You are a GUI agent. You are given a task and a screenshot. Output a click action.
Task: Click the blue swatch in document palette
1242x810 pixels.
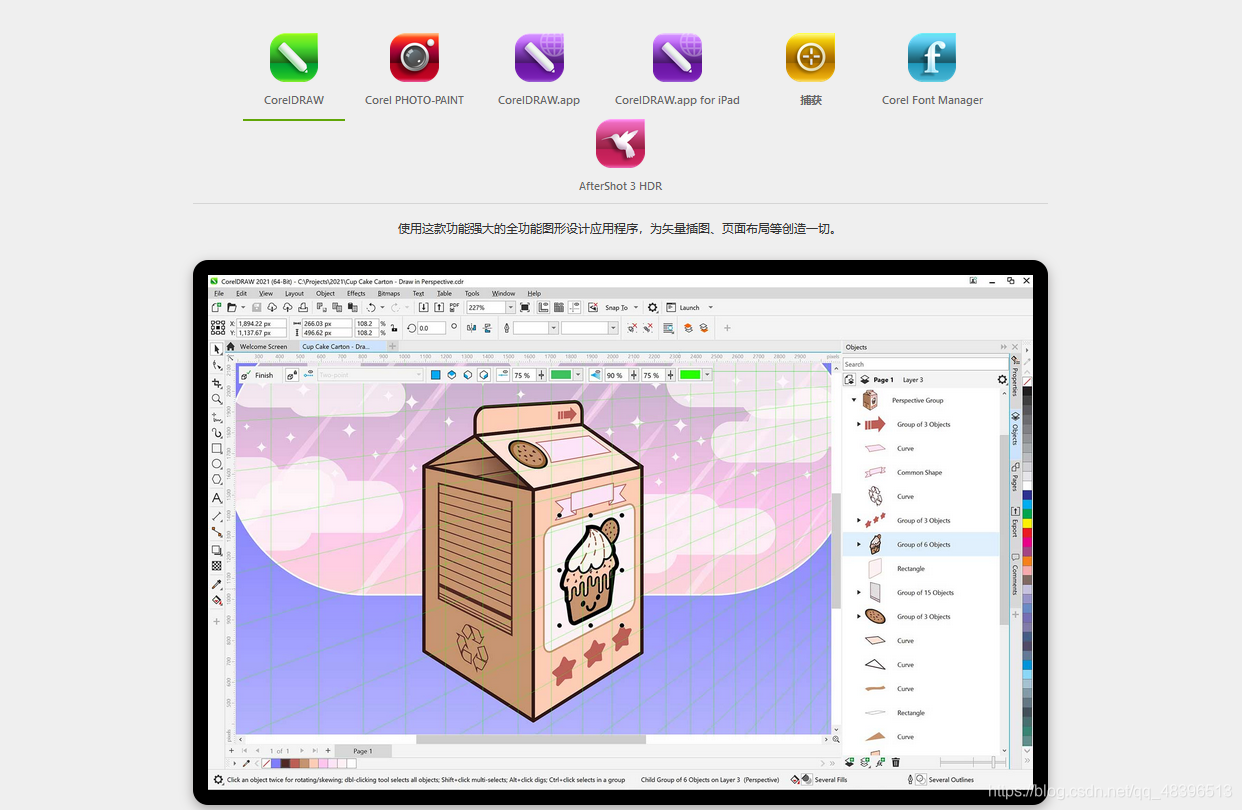pyautogui.click(x=276, y=763)
